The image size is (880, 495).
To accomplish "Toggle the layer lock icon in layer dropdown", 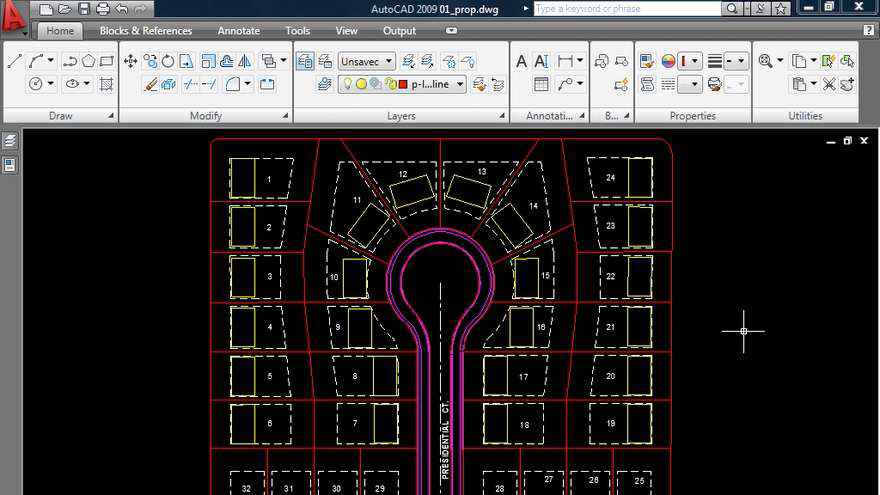I will (x=388, y=85).
